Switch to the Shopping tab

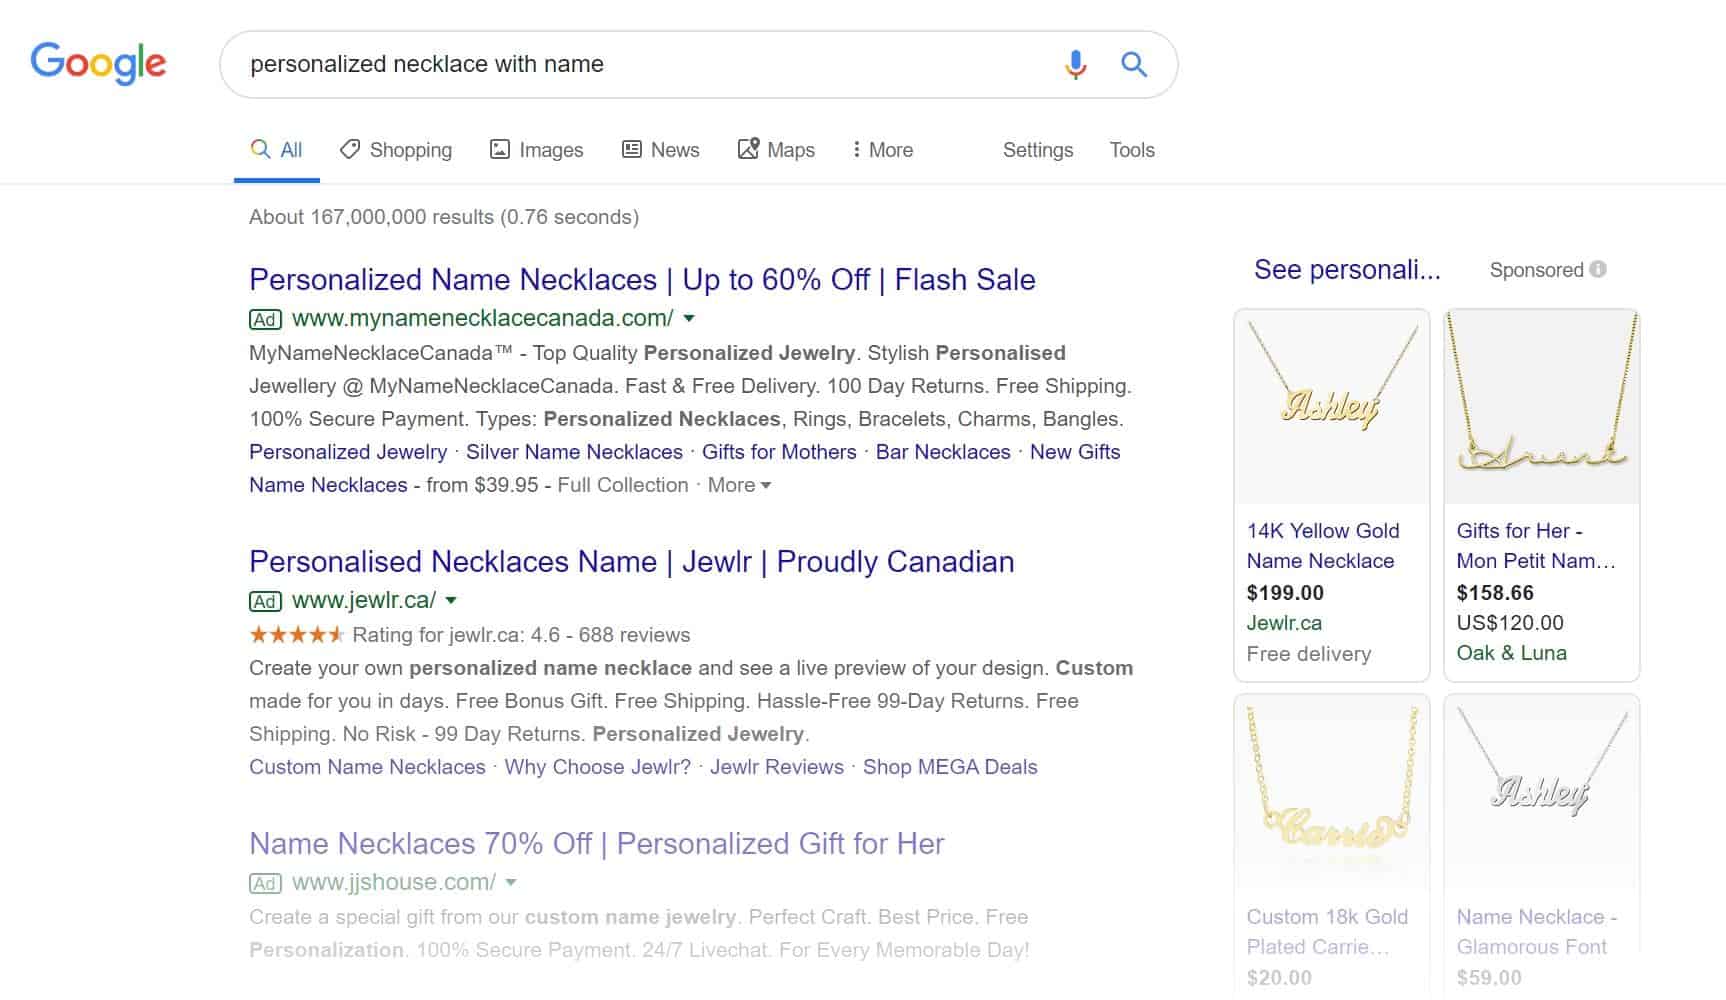click(x=396, y=150)
